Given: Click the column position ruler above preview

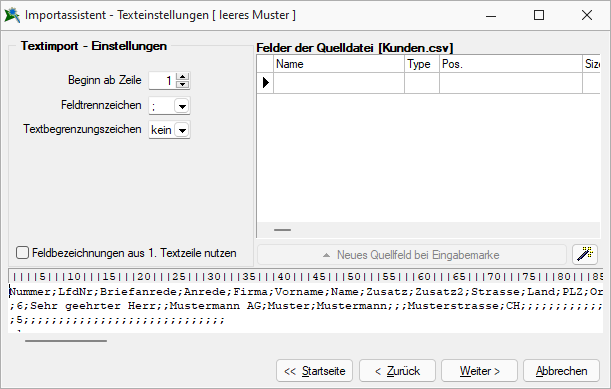Looking at the screenshot, I should click(x=306, y=277).
